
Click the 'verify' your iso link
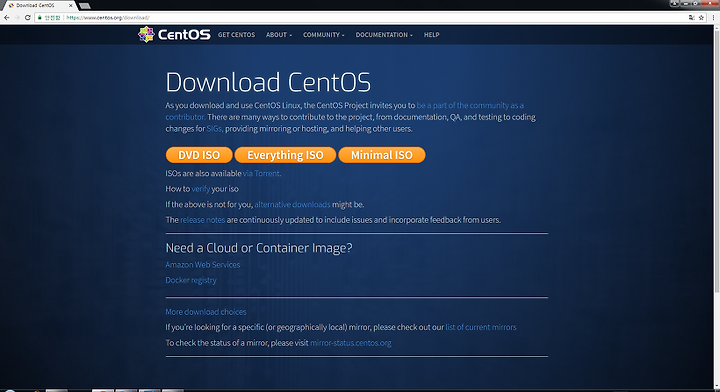click(x=201, y=189)
